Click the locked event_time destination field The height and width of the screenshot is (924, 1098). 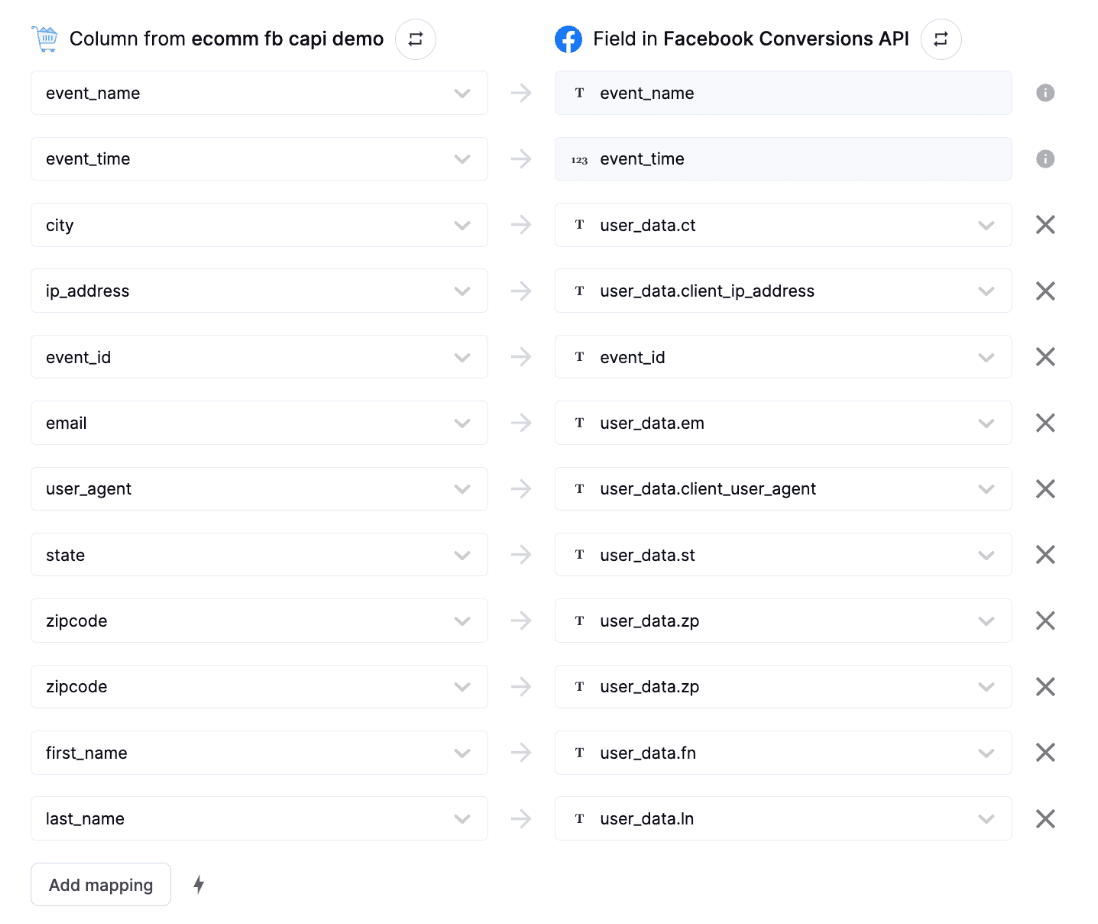[x=783, y=159]
